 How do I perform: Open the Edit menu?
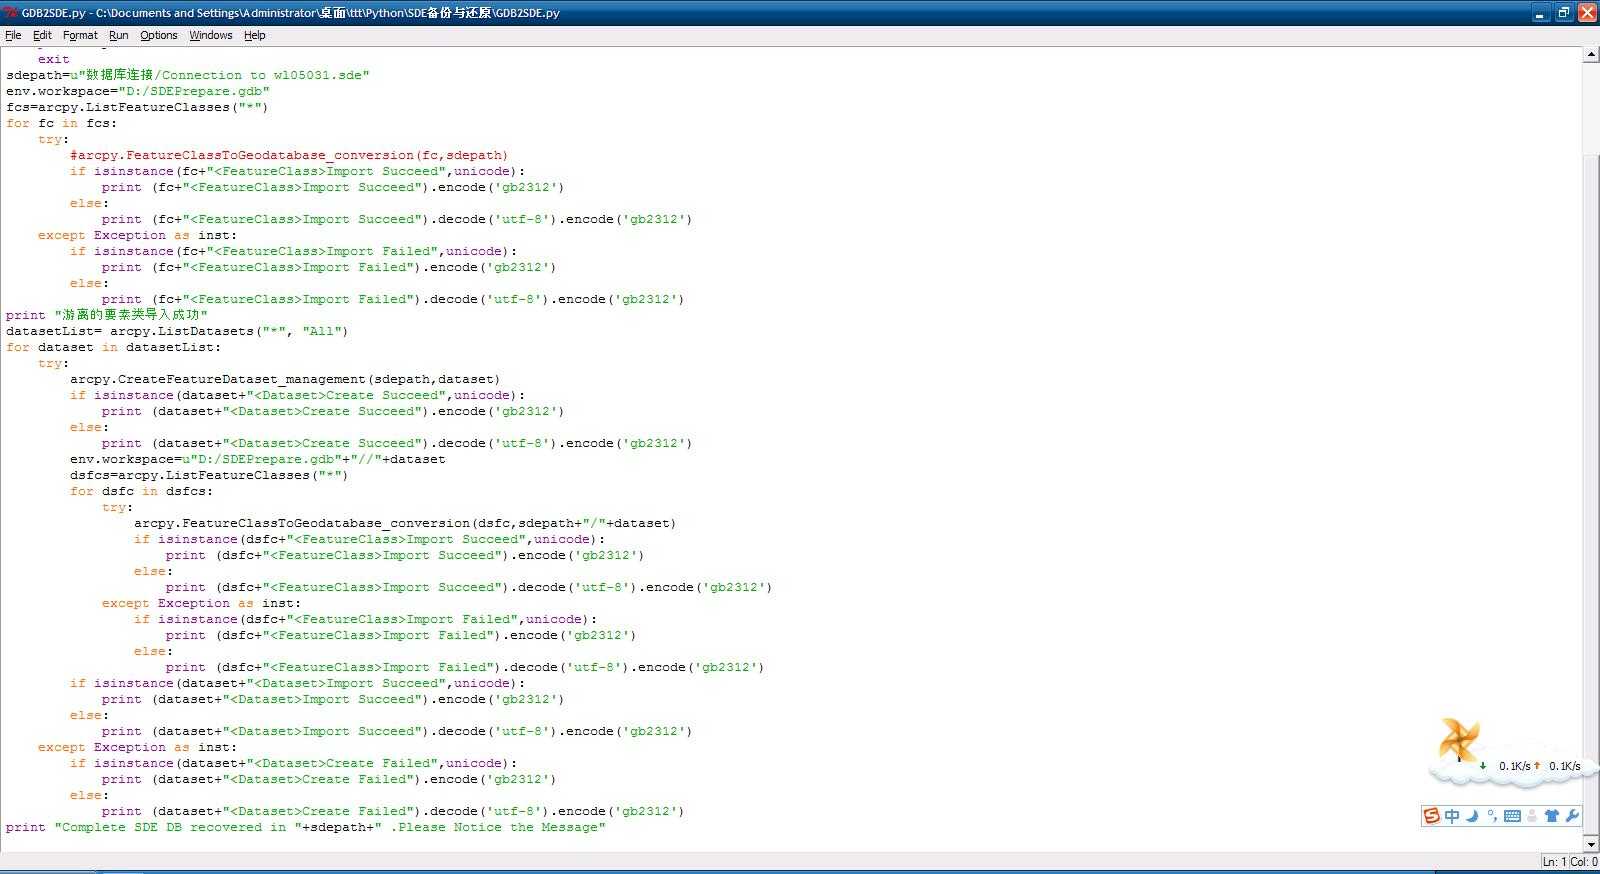tap(42, 35)
